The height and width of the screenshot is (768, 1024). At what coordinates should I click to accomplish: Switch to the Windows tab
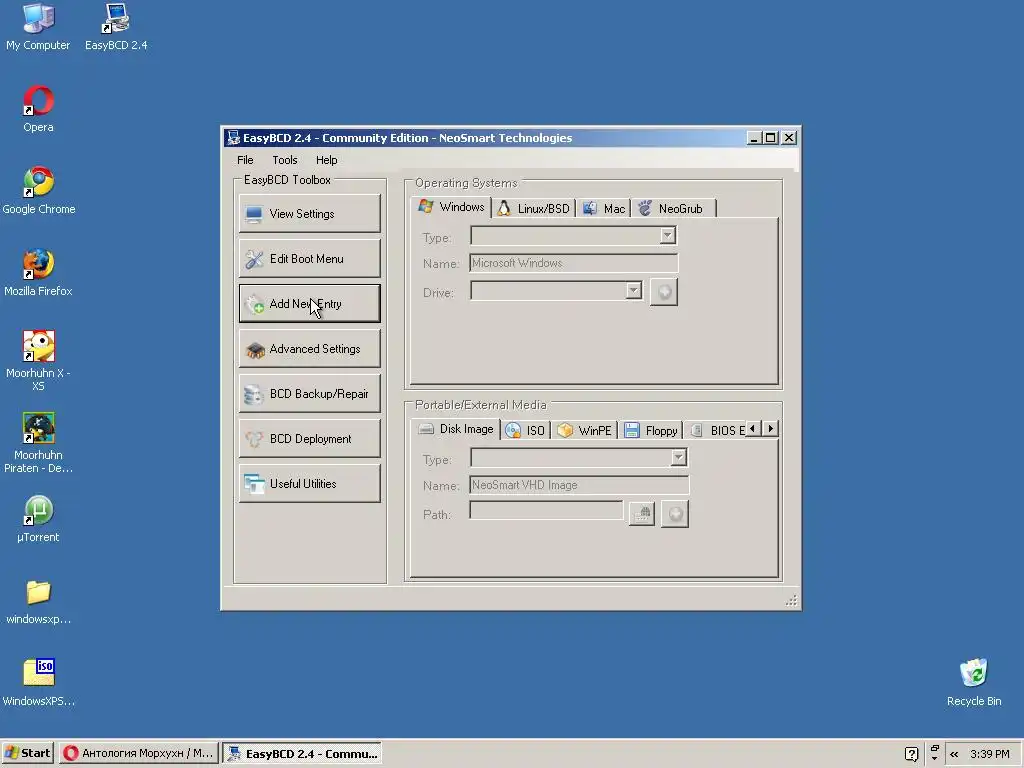click(x=452, y=208)
